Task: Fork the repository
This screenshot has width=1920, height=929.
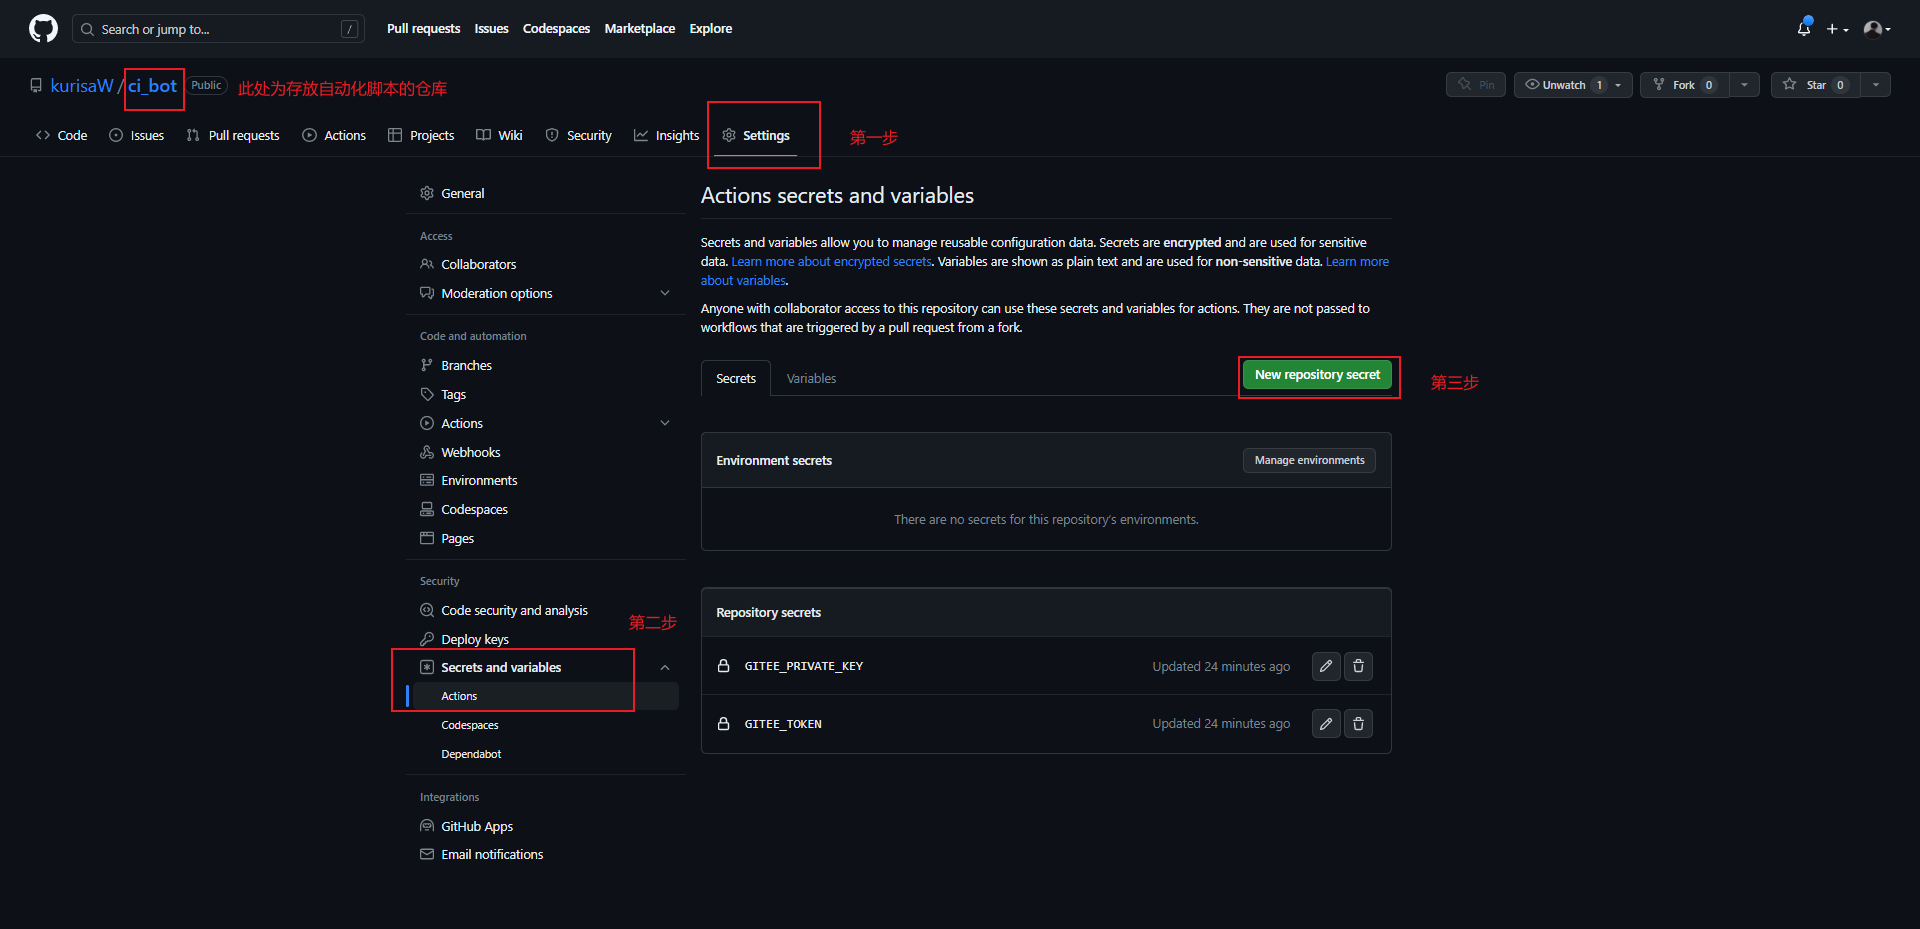Action: coord(1685,85)
